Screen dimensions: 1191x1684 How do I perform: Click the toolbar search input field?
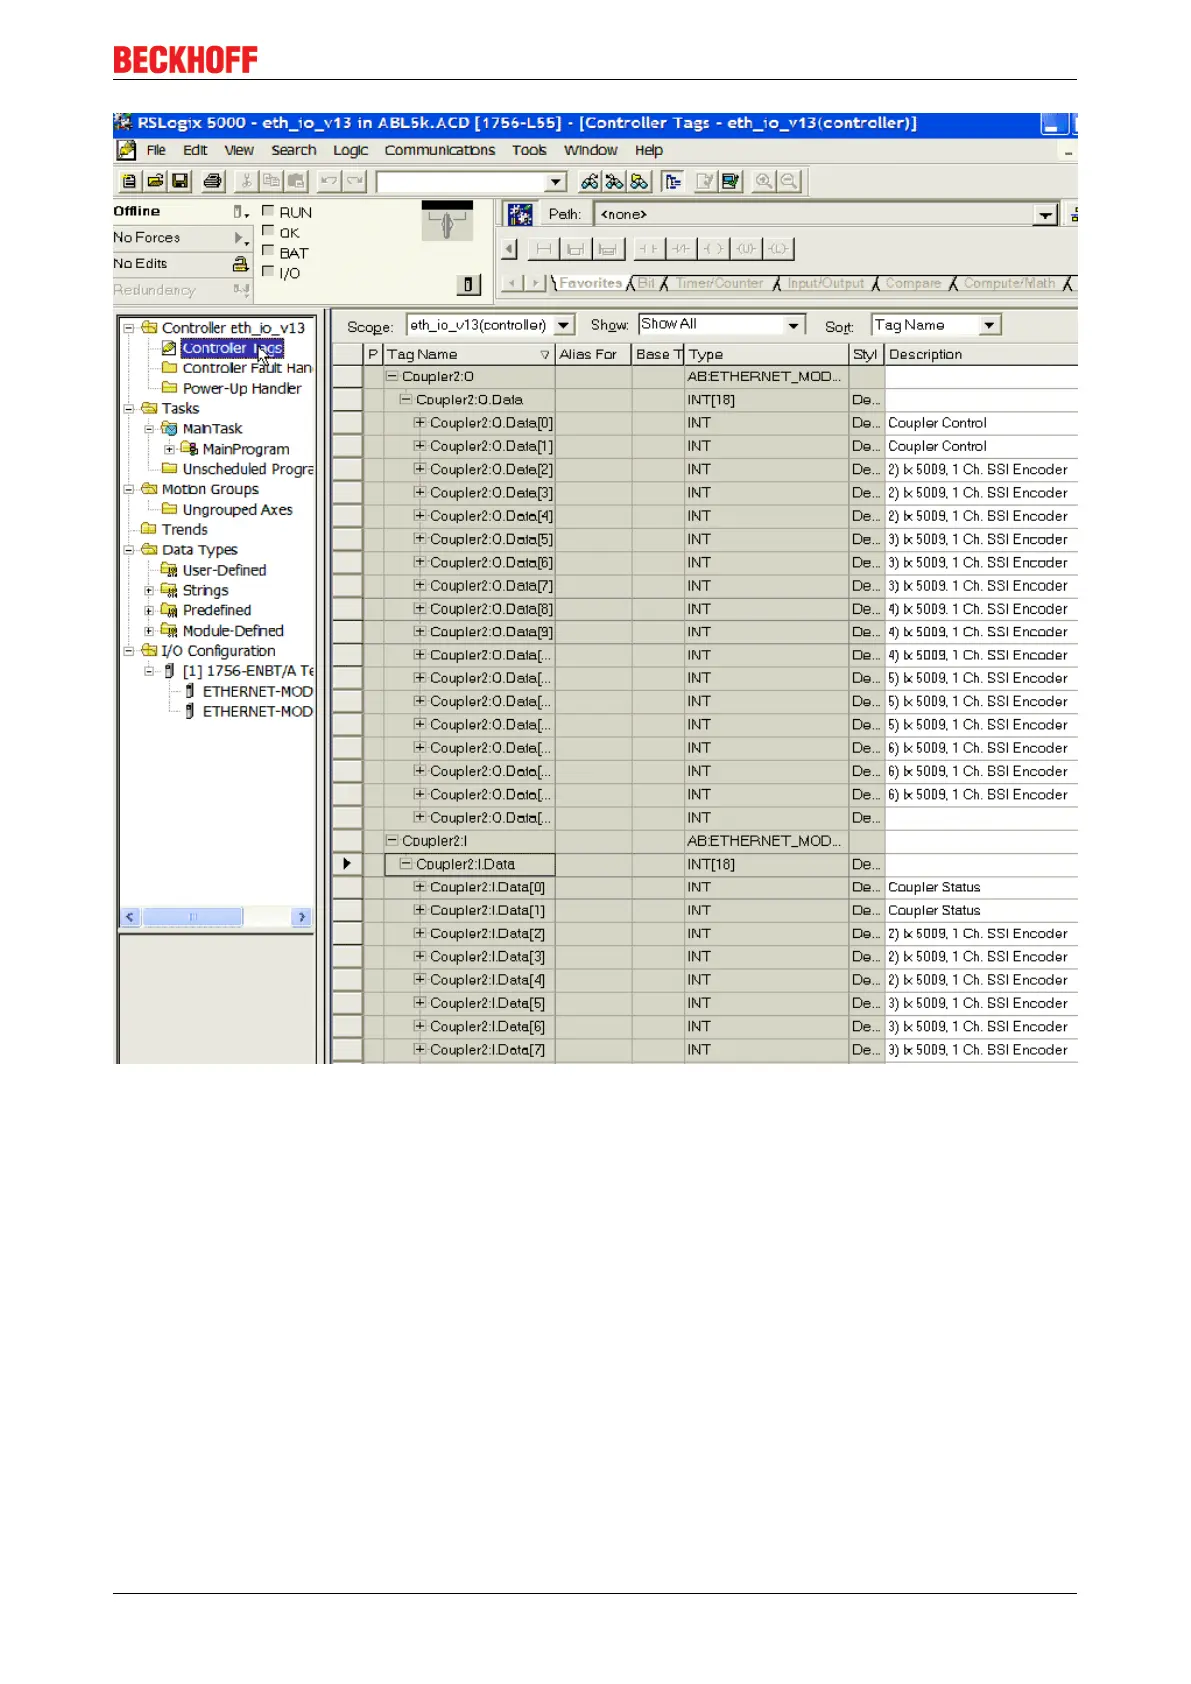tap(461, 182)
